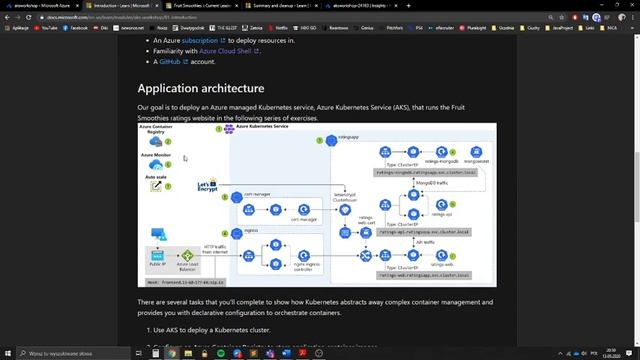Image resolution: width=640 pixels, height=360 pixels.
Task: Click the Application architecture heading
Action: click(200, 88)
